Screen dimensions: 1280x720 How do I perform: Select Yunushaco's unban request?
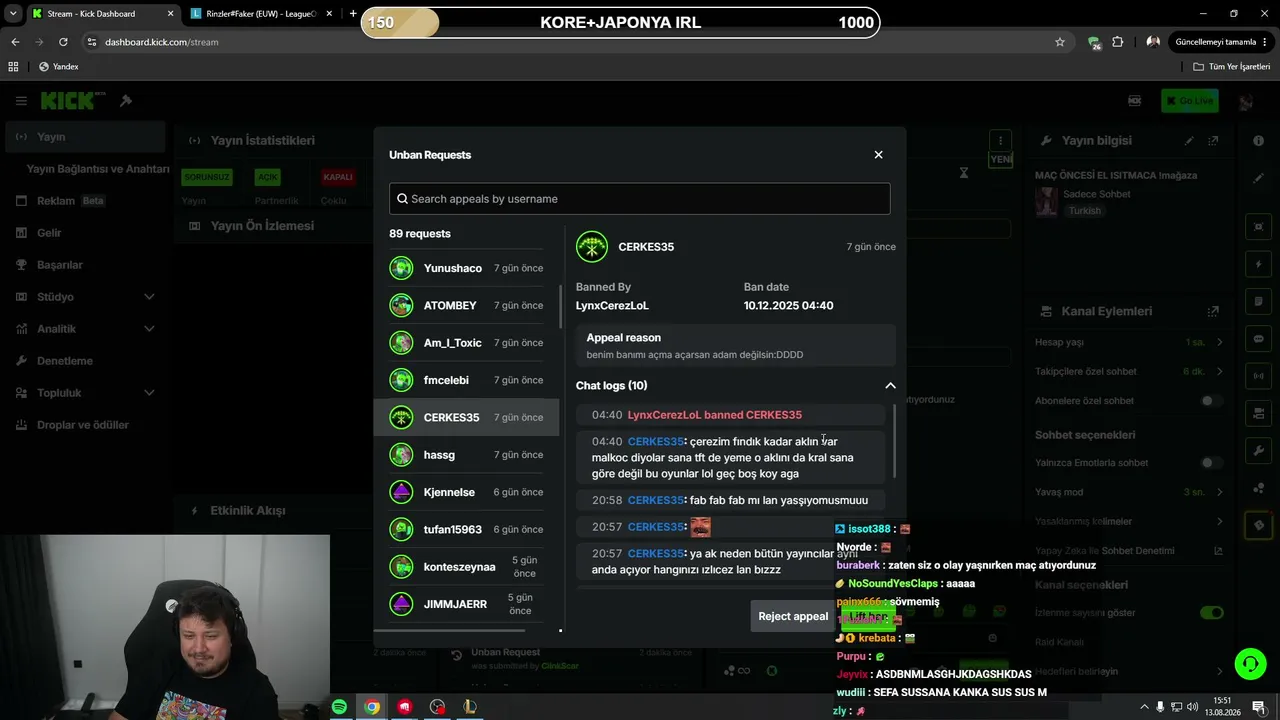(466, 268)
